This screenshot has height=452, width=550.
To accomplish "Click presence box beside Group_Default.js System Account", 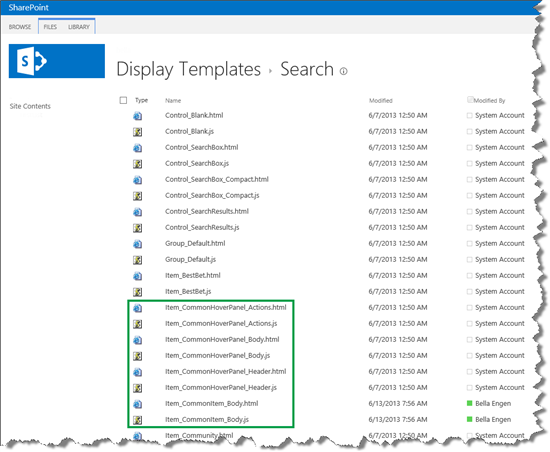I will pos(469,259).
